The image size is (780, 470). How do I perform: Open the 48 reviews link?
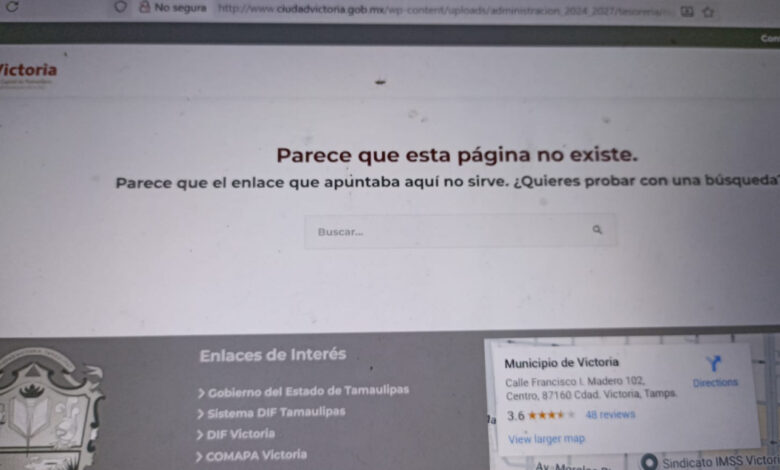point(610,414)
